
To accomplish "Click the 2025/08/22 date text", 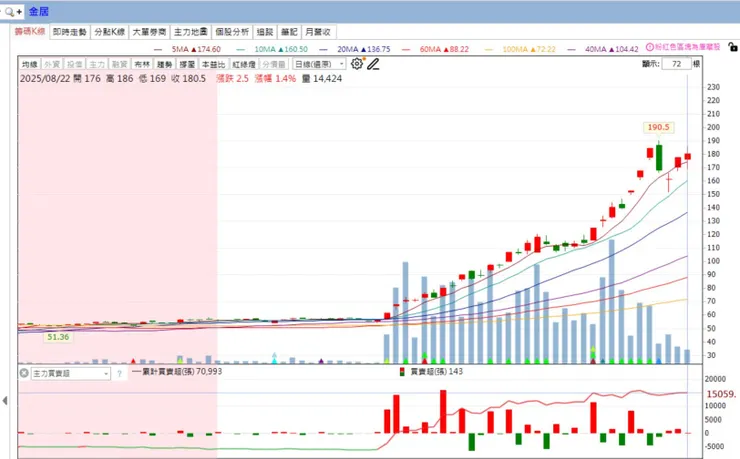I will [x=45, y=78].
